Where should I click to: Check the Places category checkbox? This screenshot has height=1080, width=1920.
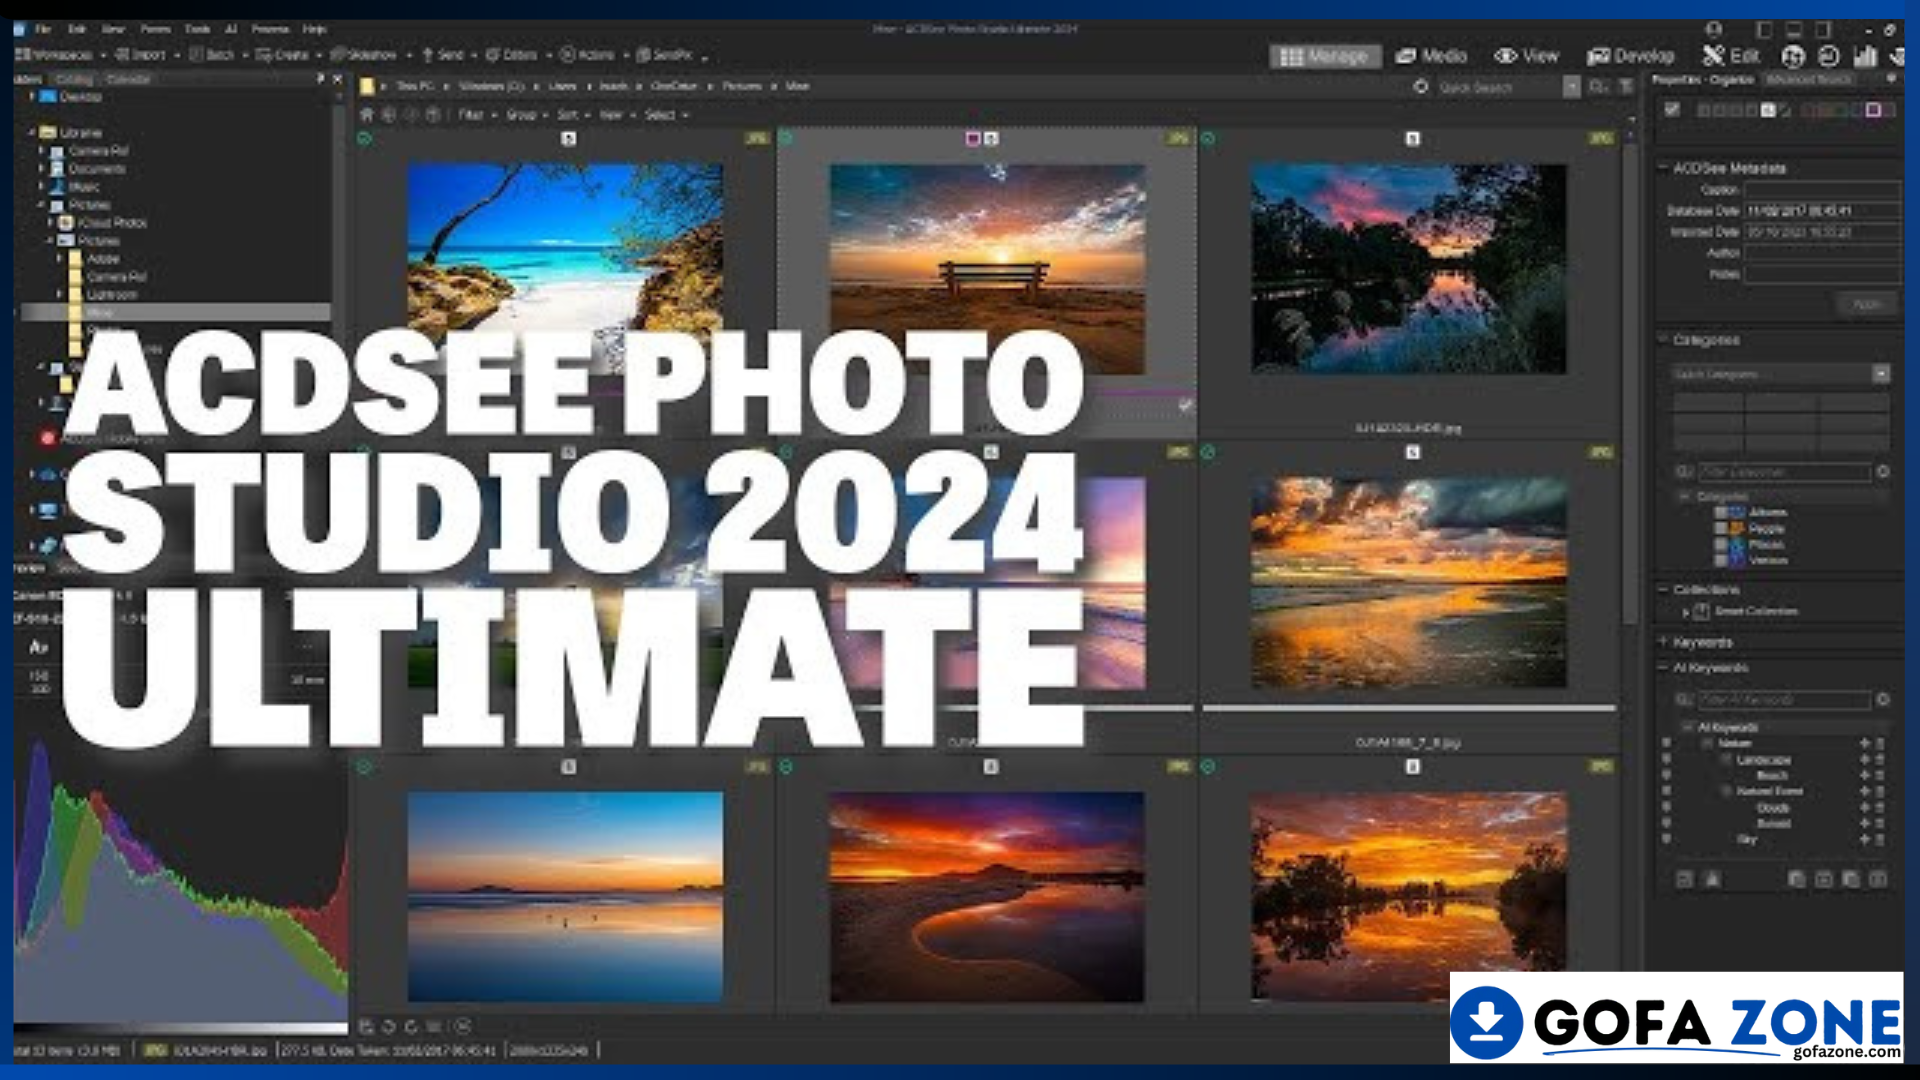(1721, 545)
